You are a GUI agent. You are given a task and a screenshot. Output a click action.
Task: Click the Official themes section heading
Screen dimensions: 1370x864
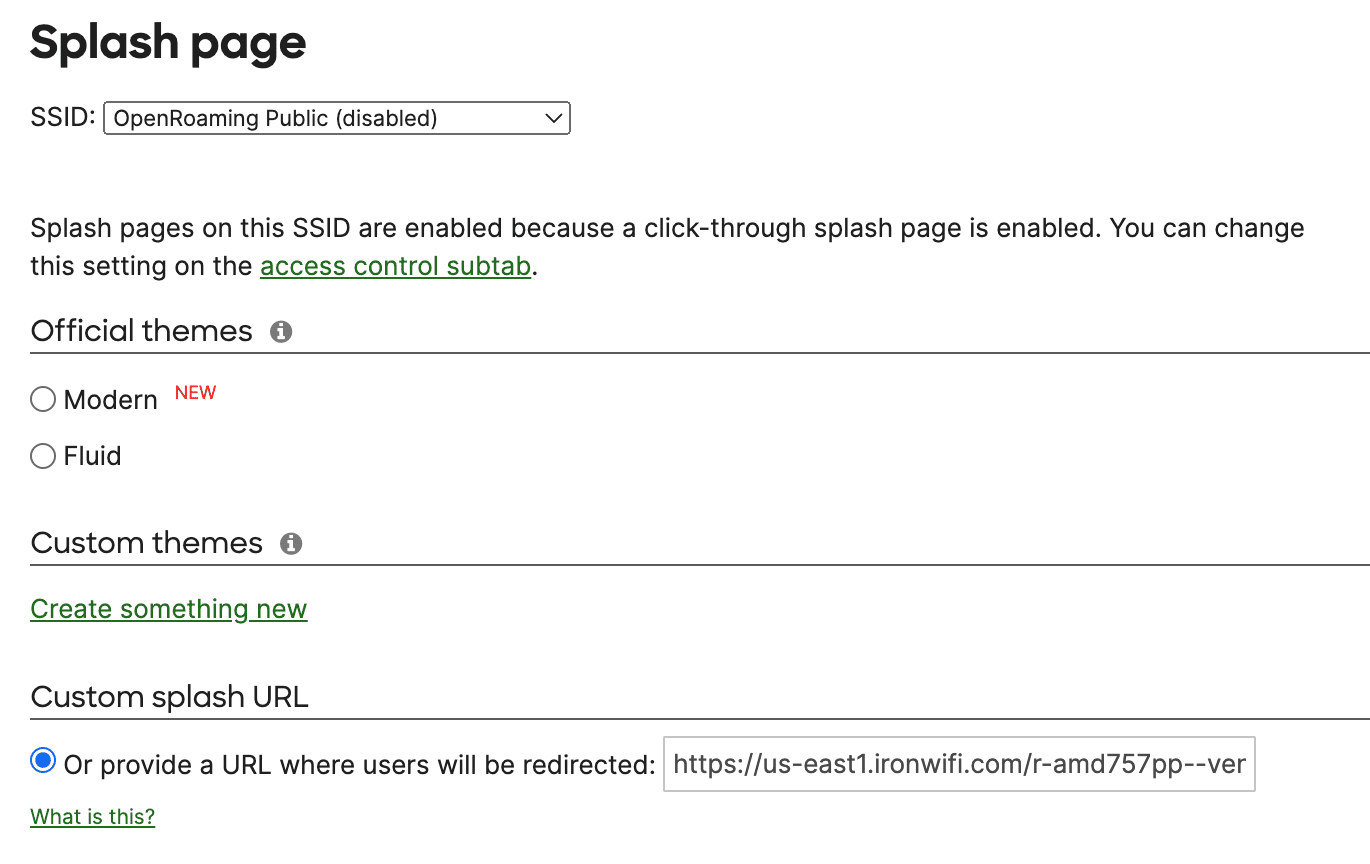(x=142, y=331)
